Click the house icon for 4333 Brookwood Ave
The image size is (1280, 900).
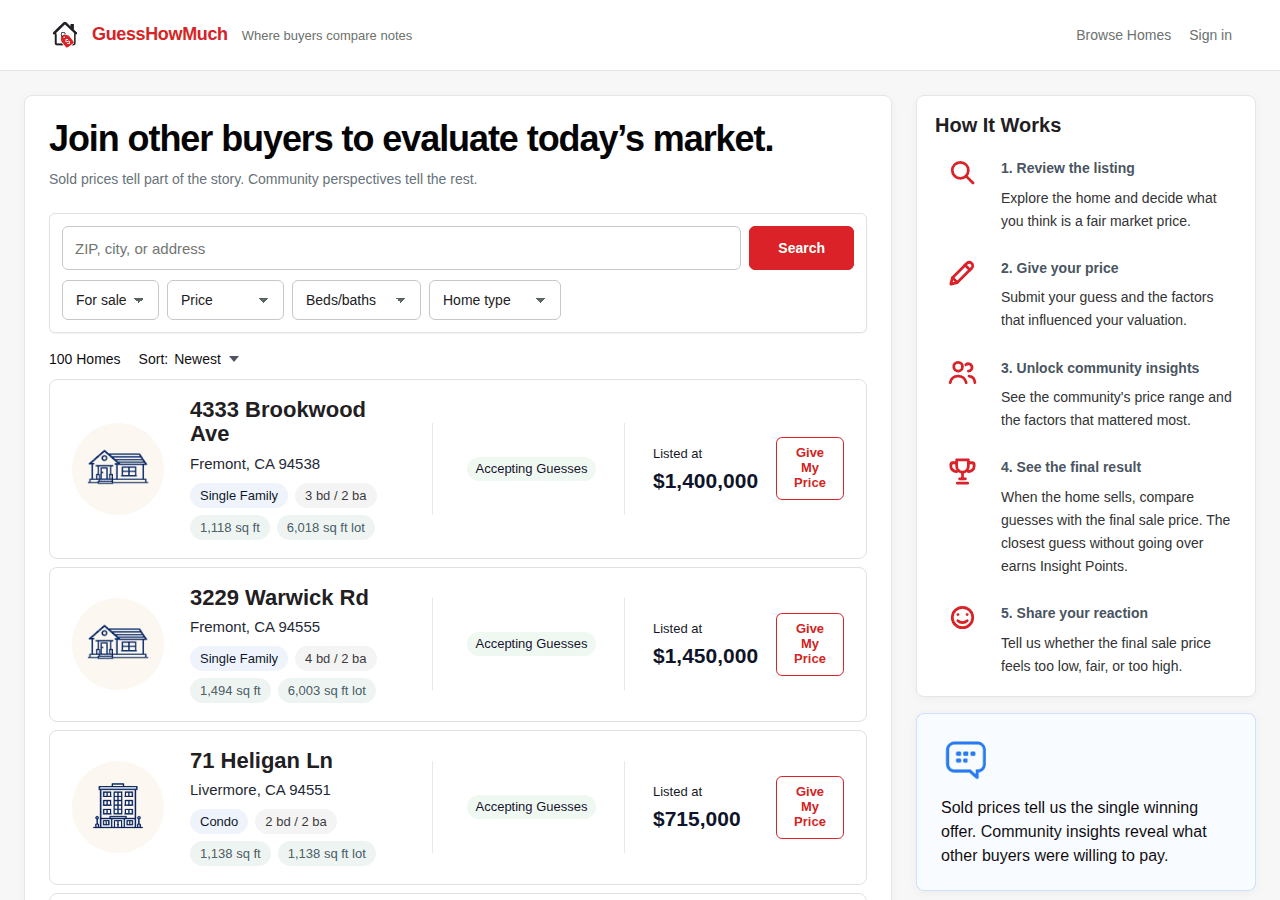[118, 468]
